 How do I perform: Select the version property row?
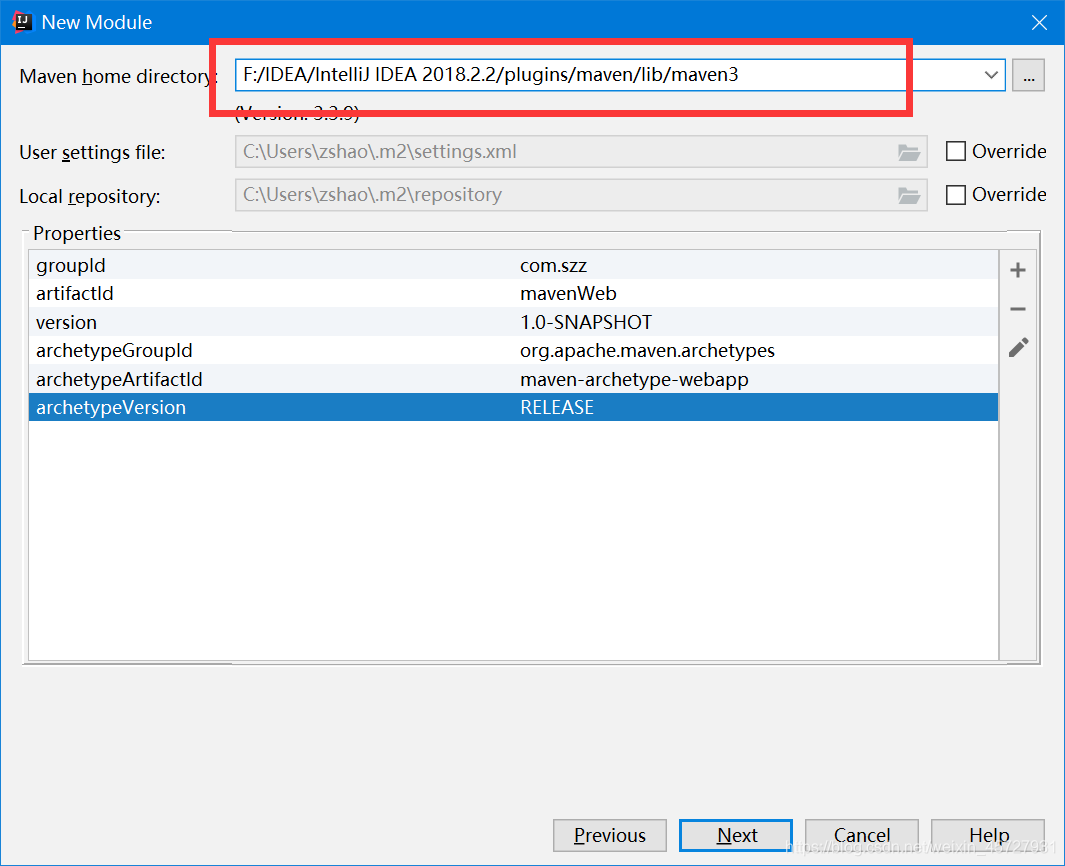513,322
